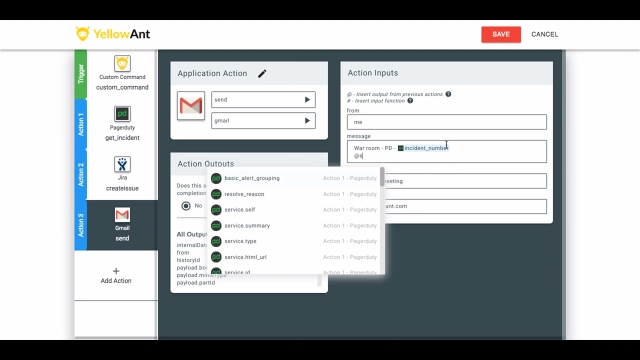This screenshot has width=640, height=360.
Task: Expand the gmail dropdown arrow
Action: pos(307,121)
